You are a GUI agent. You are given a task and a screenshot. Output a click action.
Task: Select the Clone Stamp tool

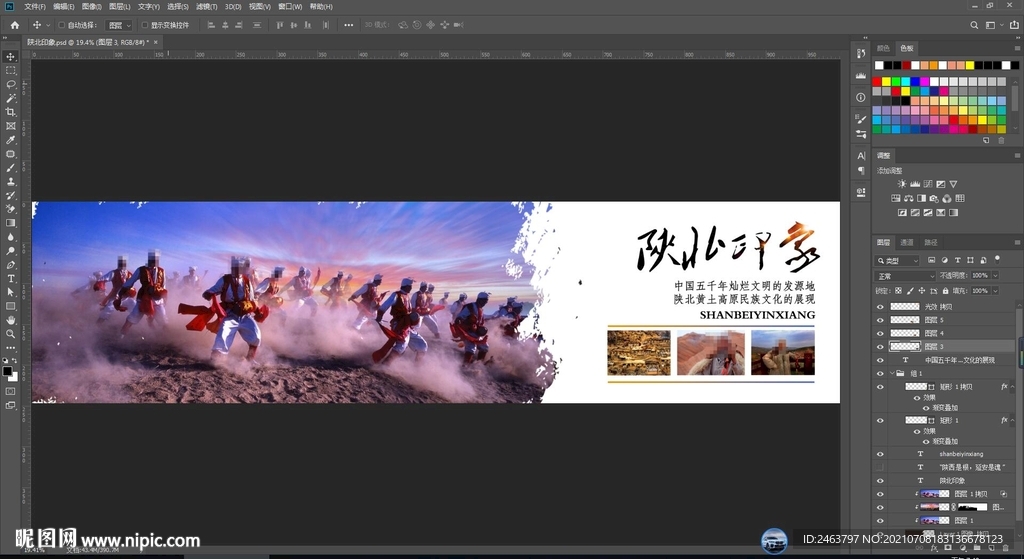tap(10, 182)
